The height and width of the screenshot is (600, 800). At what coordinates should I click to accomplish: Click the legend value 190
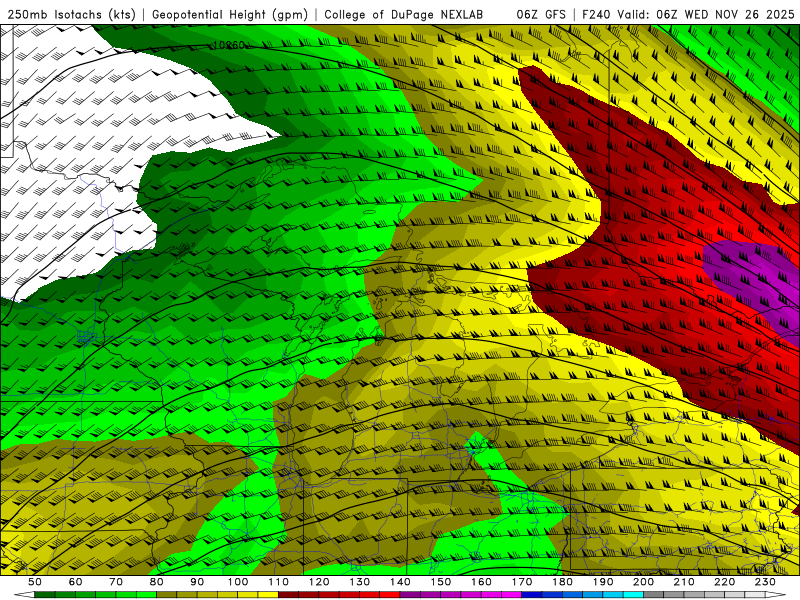(603, 582)
